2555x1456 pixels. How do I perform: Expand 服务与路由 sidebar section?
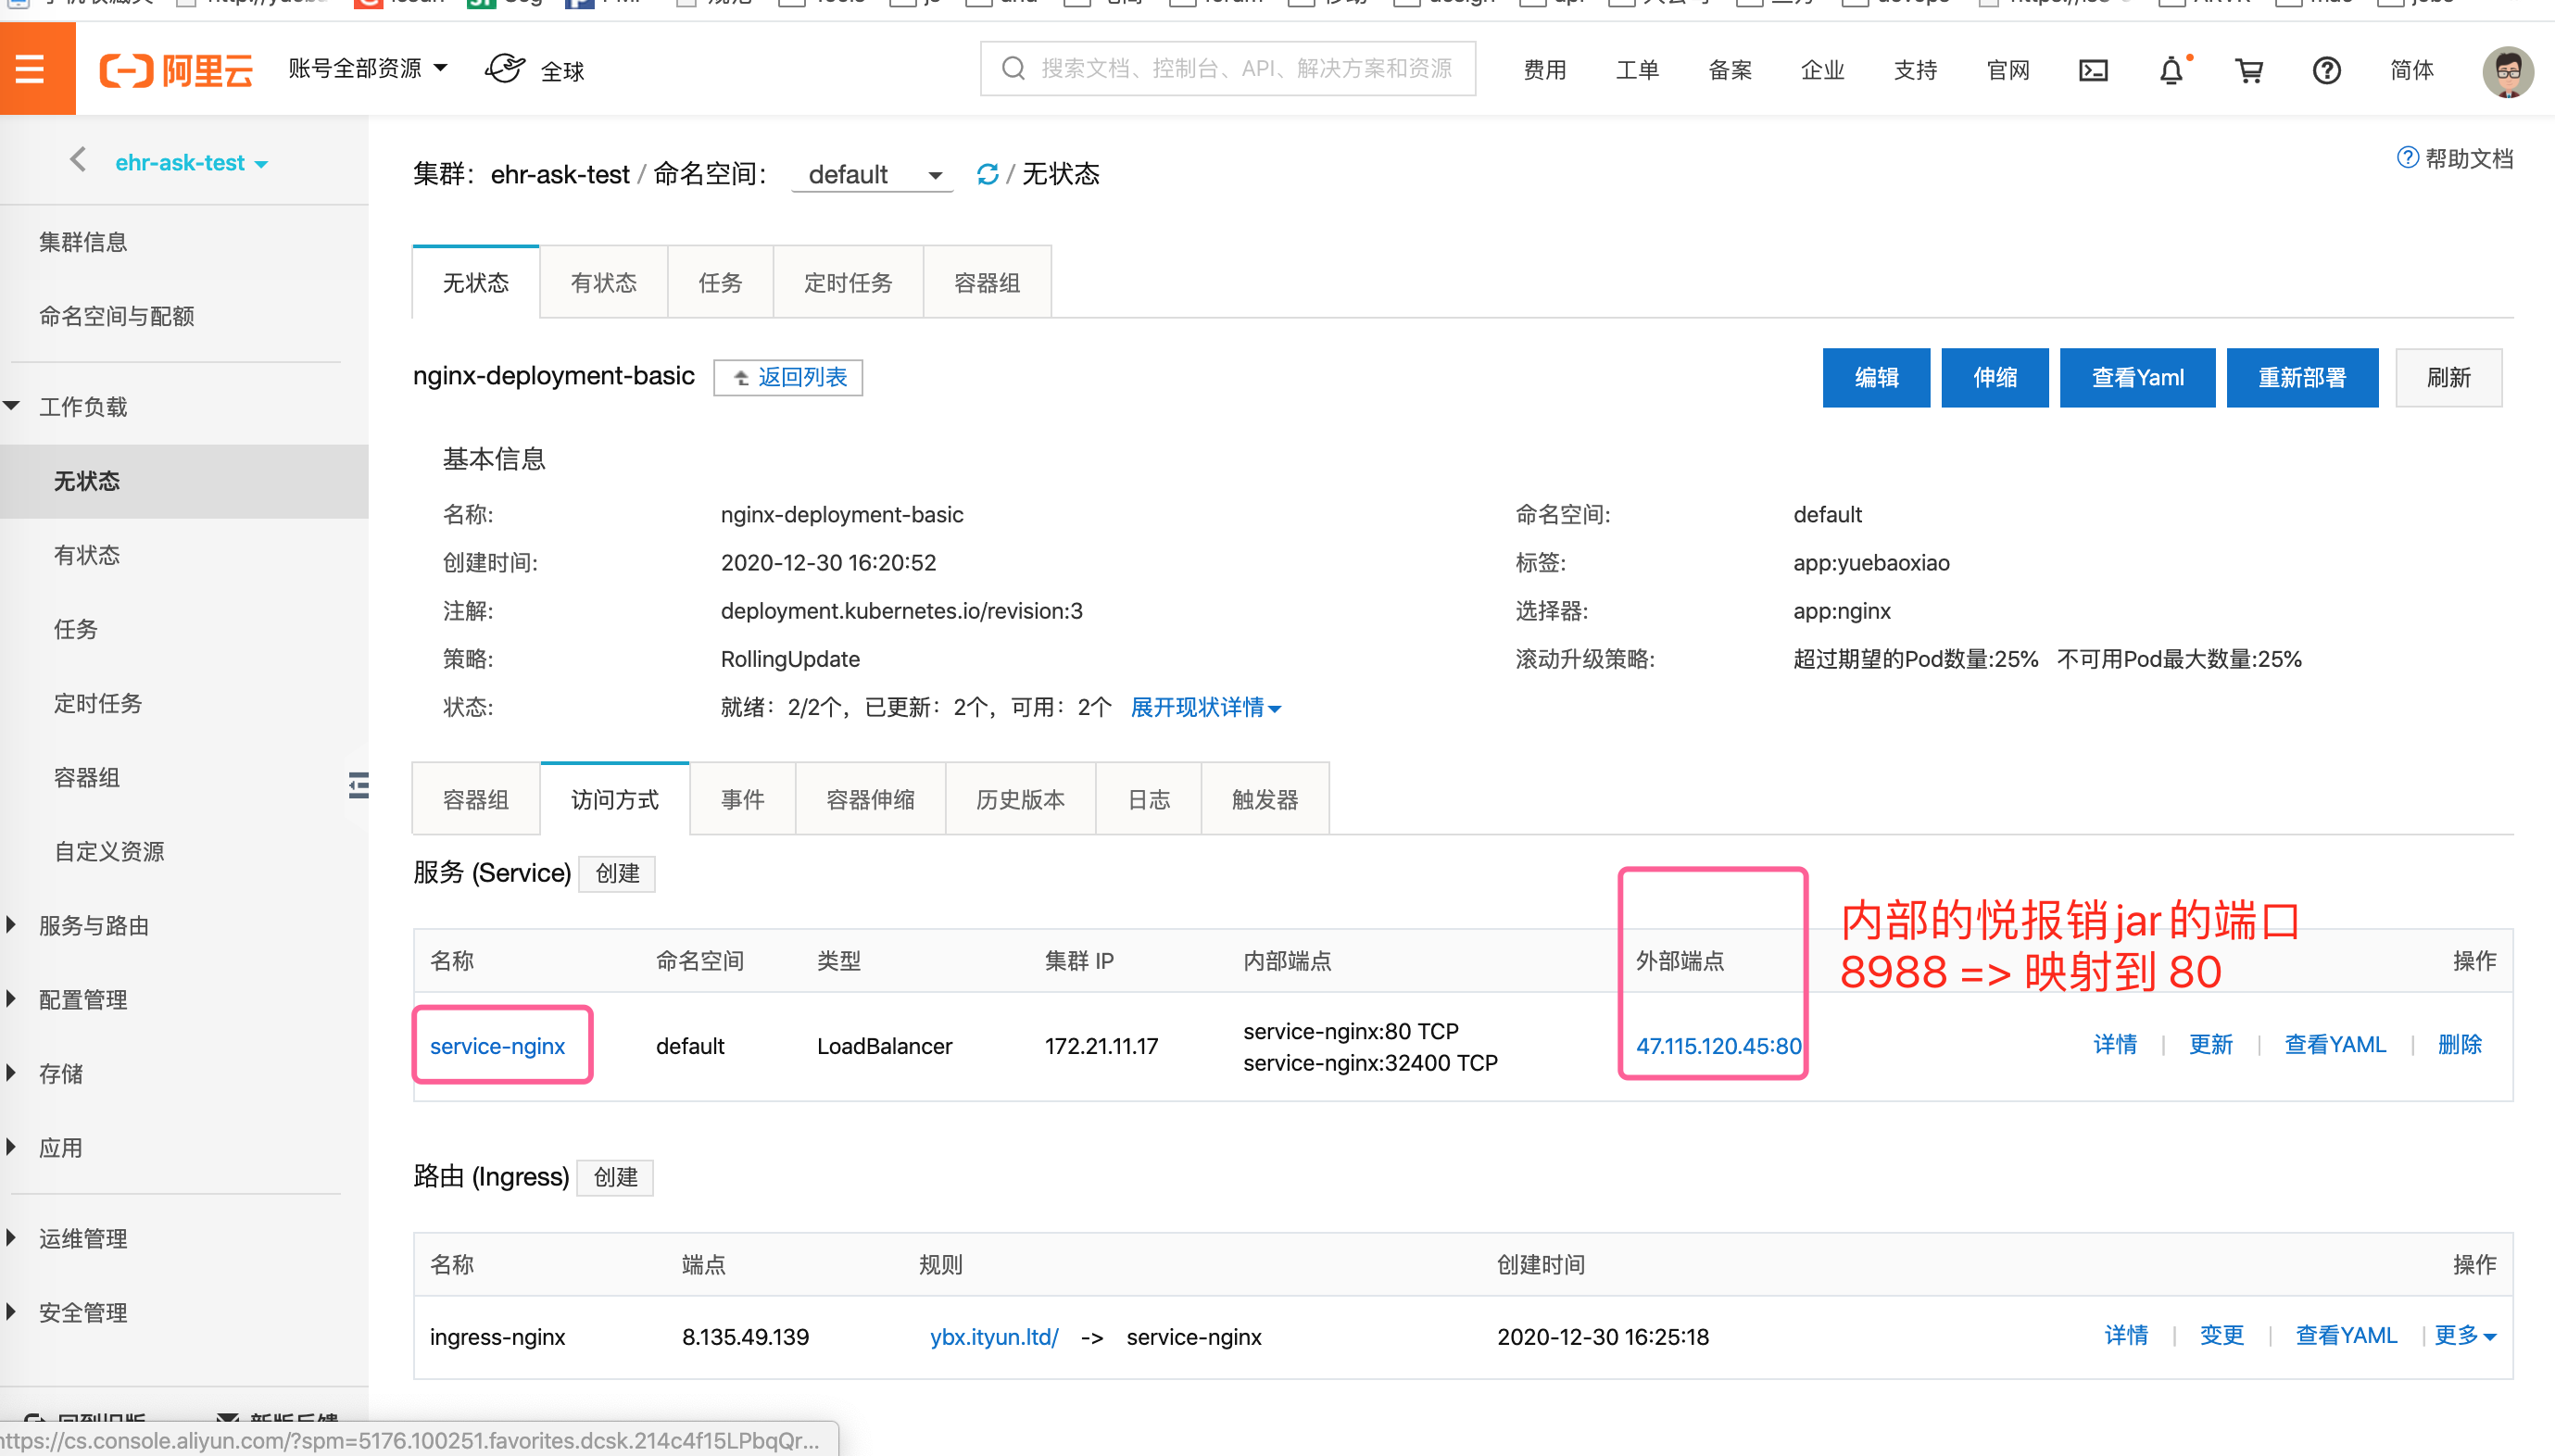93,925
